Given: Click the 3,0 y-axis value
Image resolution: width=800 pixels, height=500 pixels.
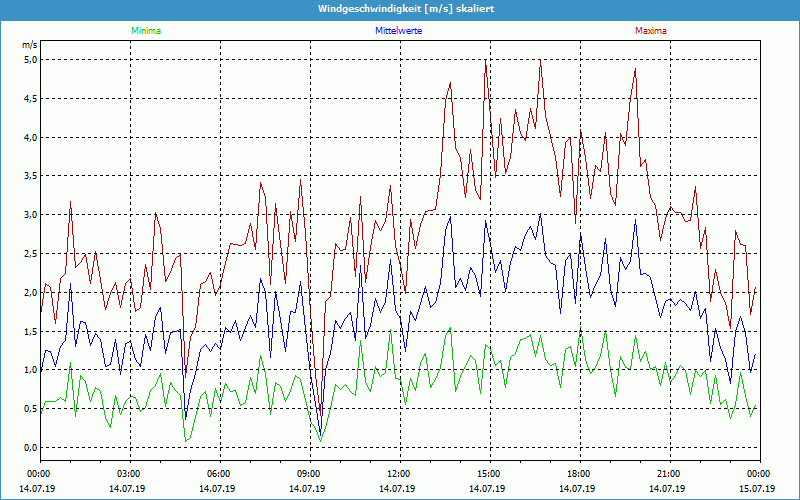Looking at the screenshot, I should pos(31,215).
